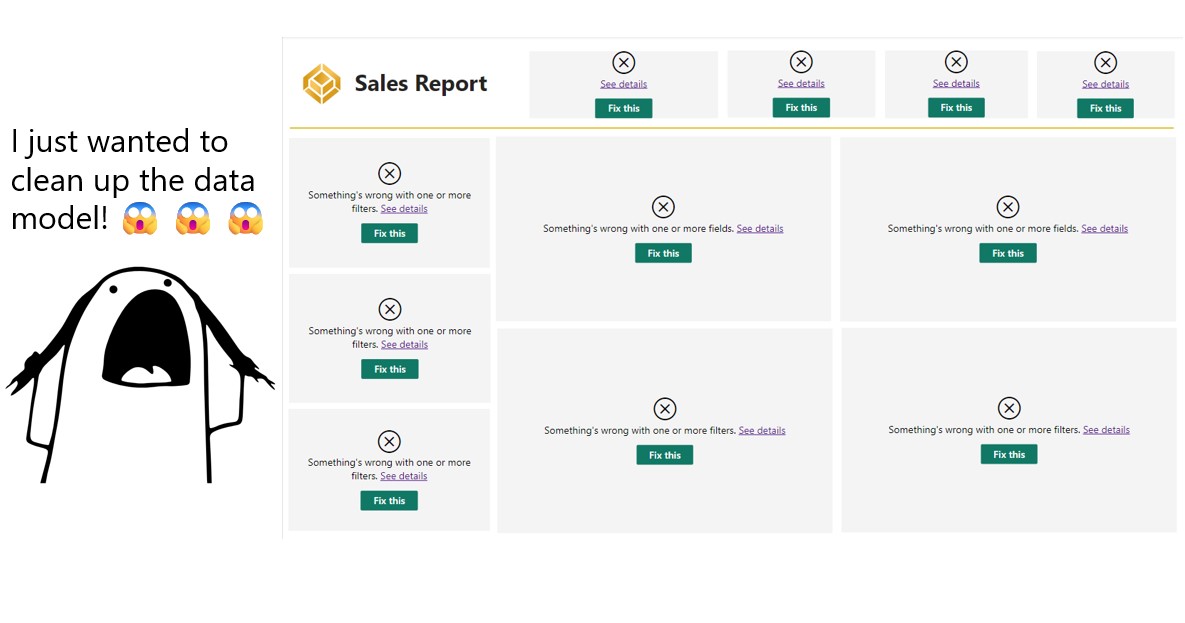Click error X icon in first header card
The image size is (1185, 623).
623,63
